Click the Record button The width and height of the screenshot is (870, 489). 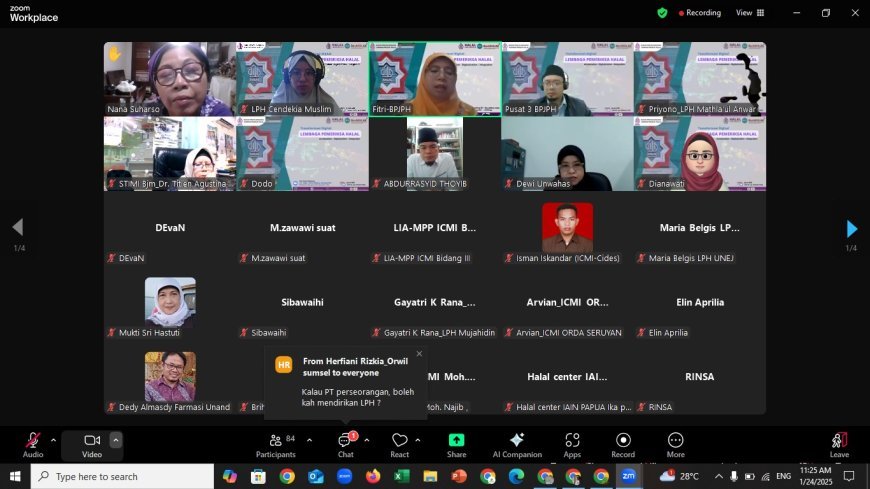623,445
